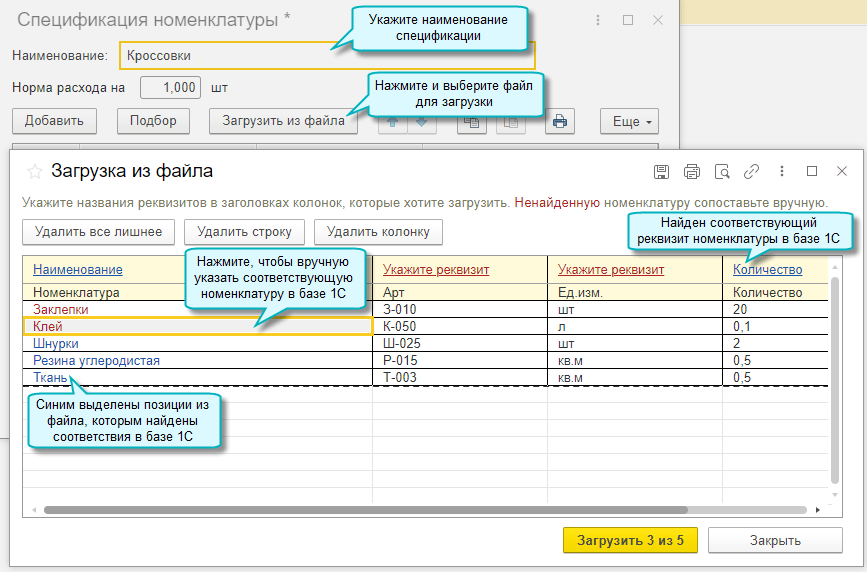Click article cell Ш-025
867x572 pixels.
[x=460, y=344]
